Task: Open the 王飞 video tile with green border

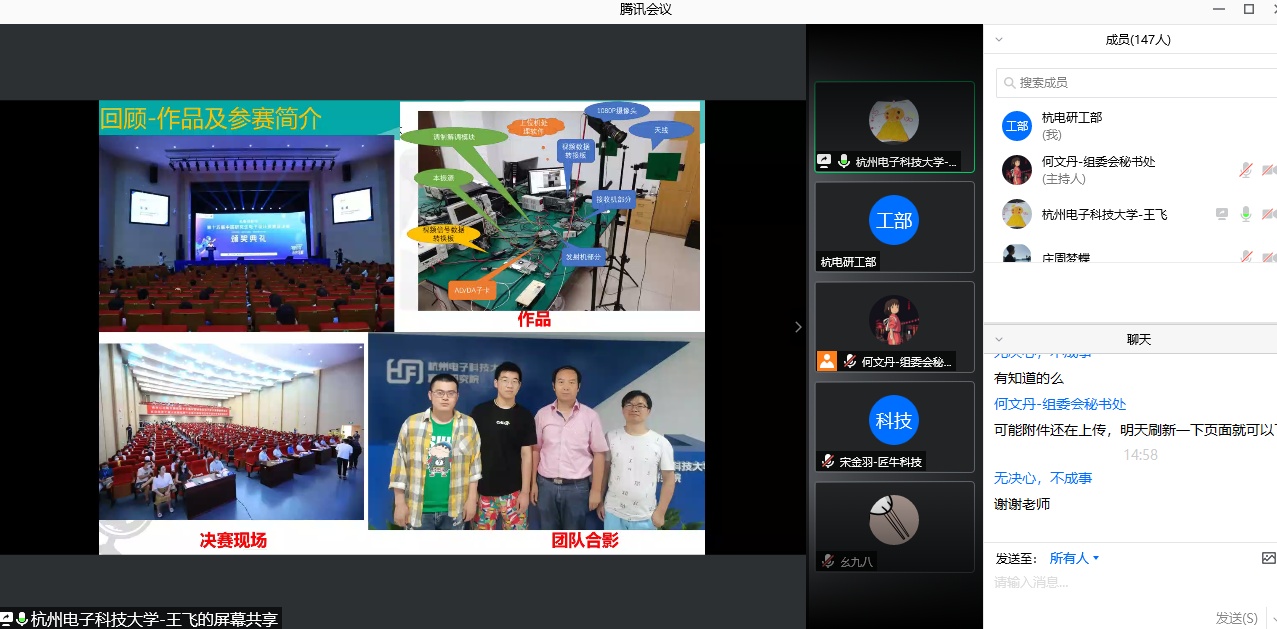Action: pos(895,126)
